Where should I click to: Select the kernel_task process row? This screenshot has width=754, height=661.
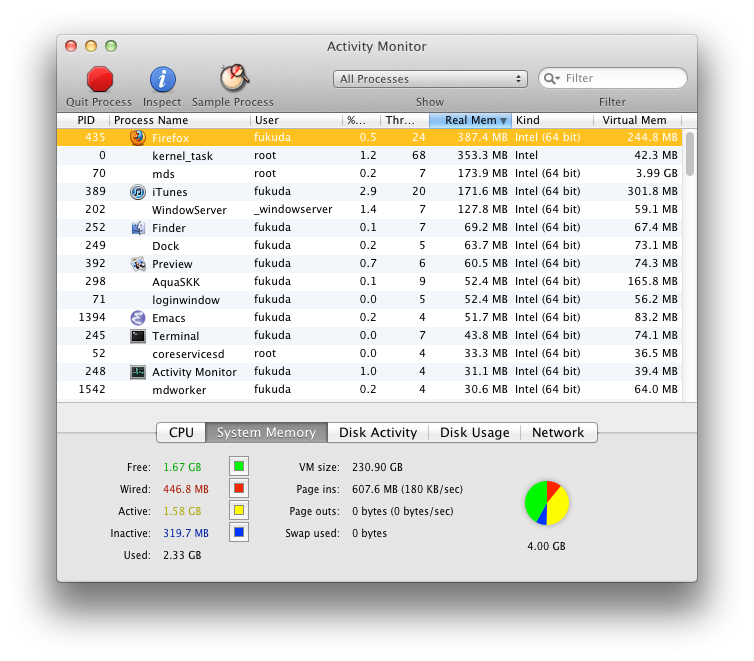click(369, 156)
